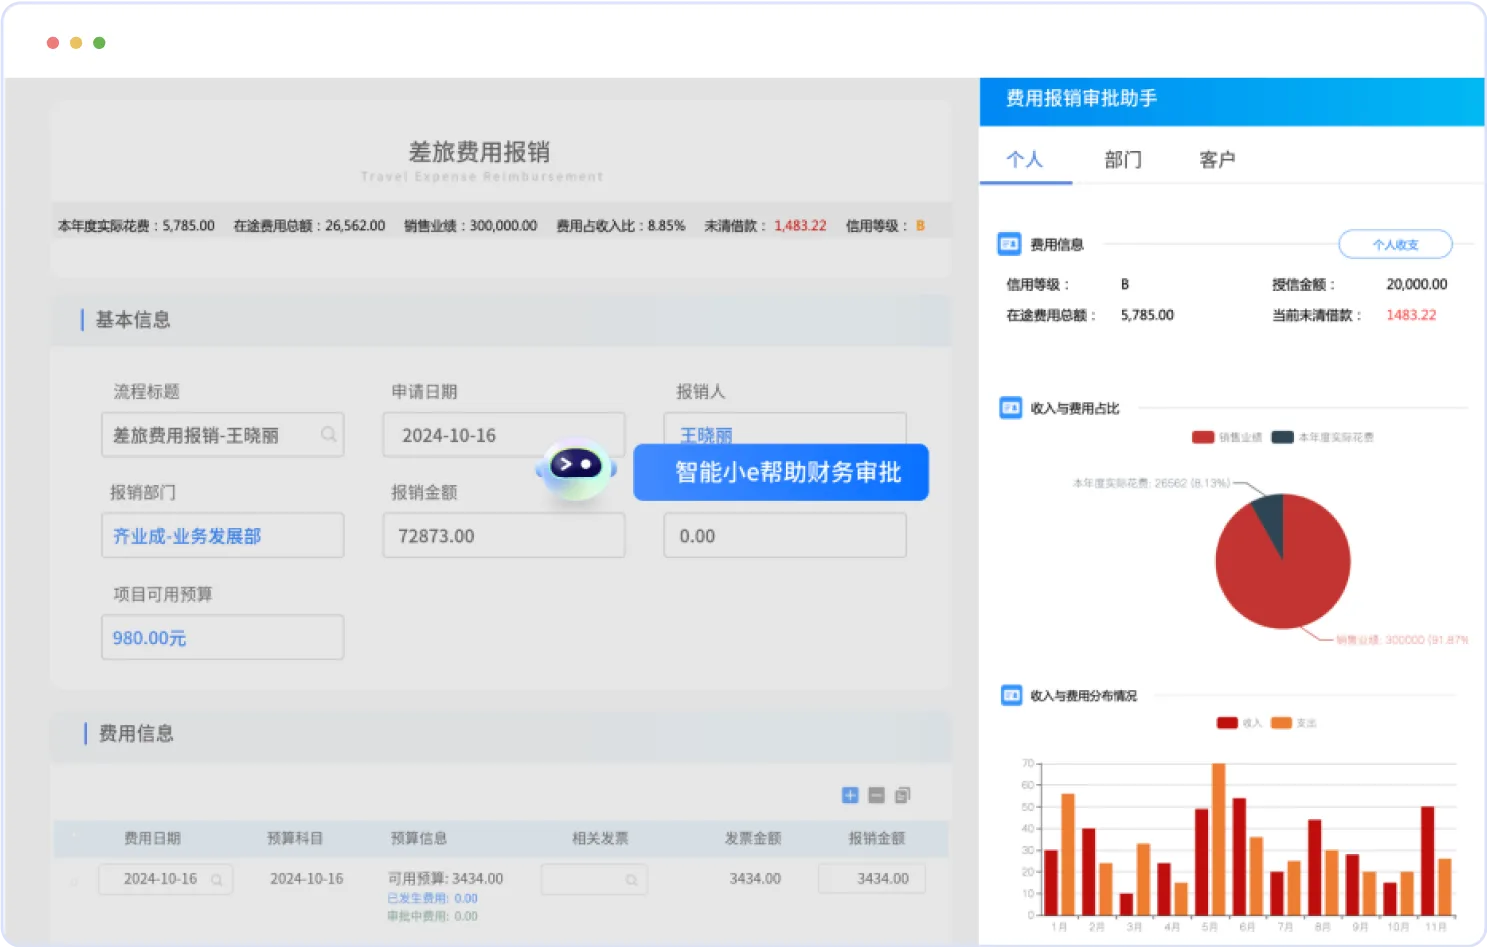Click 智能小e帮助财务审批 button

[x=781, y=472]
